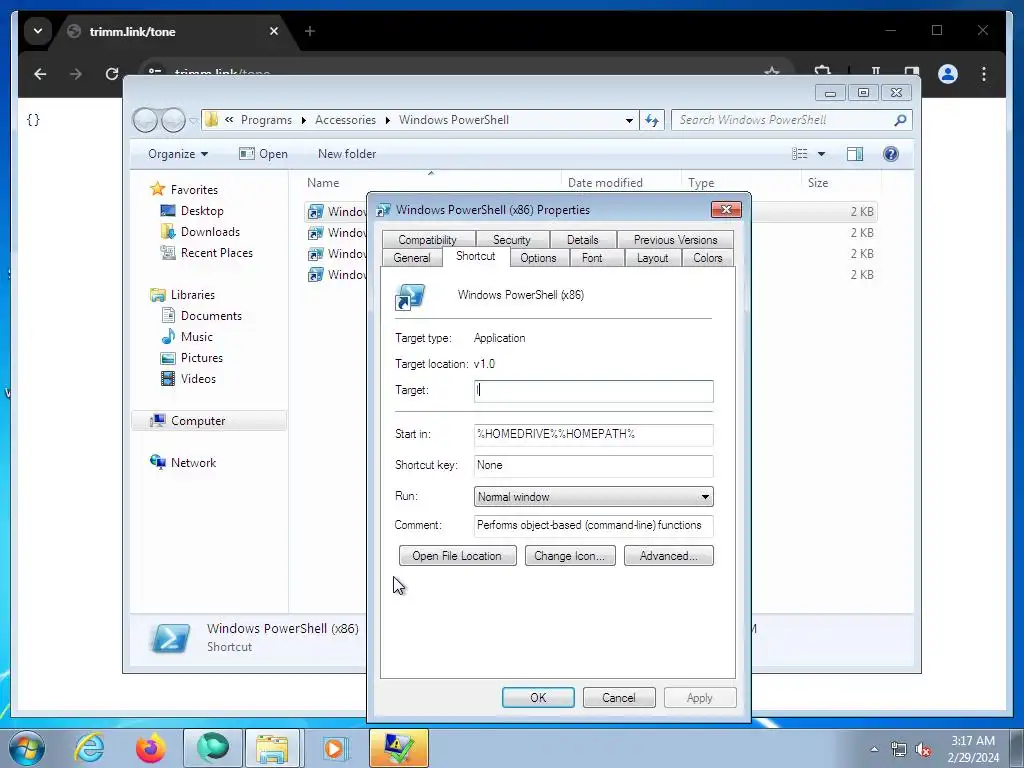1024x768 pixels.
Task: Sort by the Size column header
Action: [818, 183]
